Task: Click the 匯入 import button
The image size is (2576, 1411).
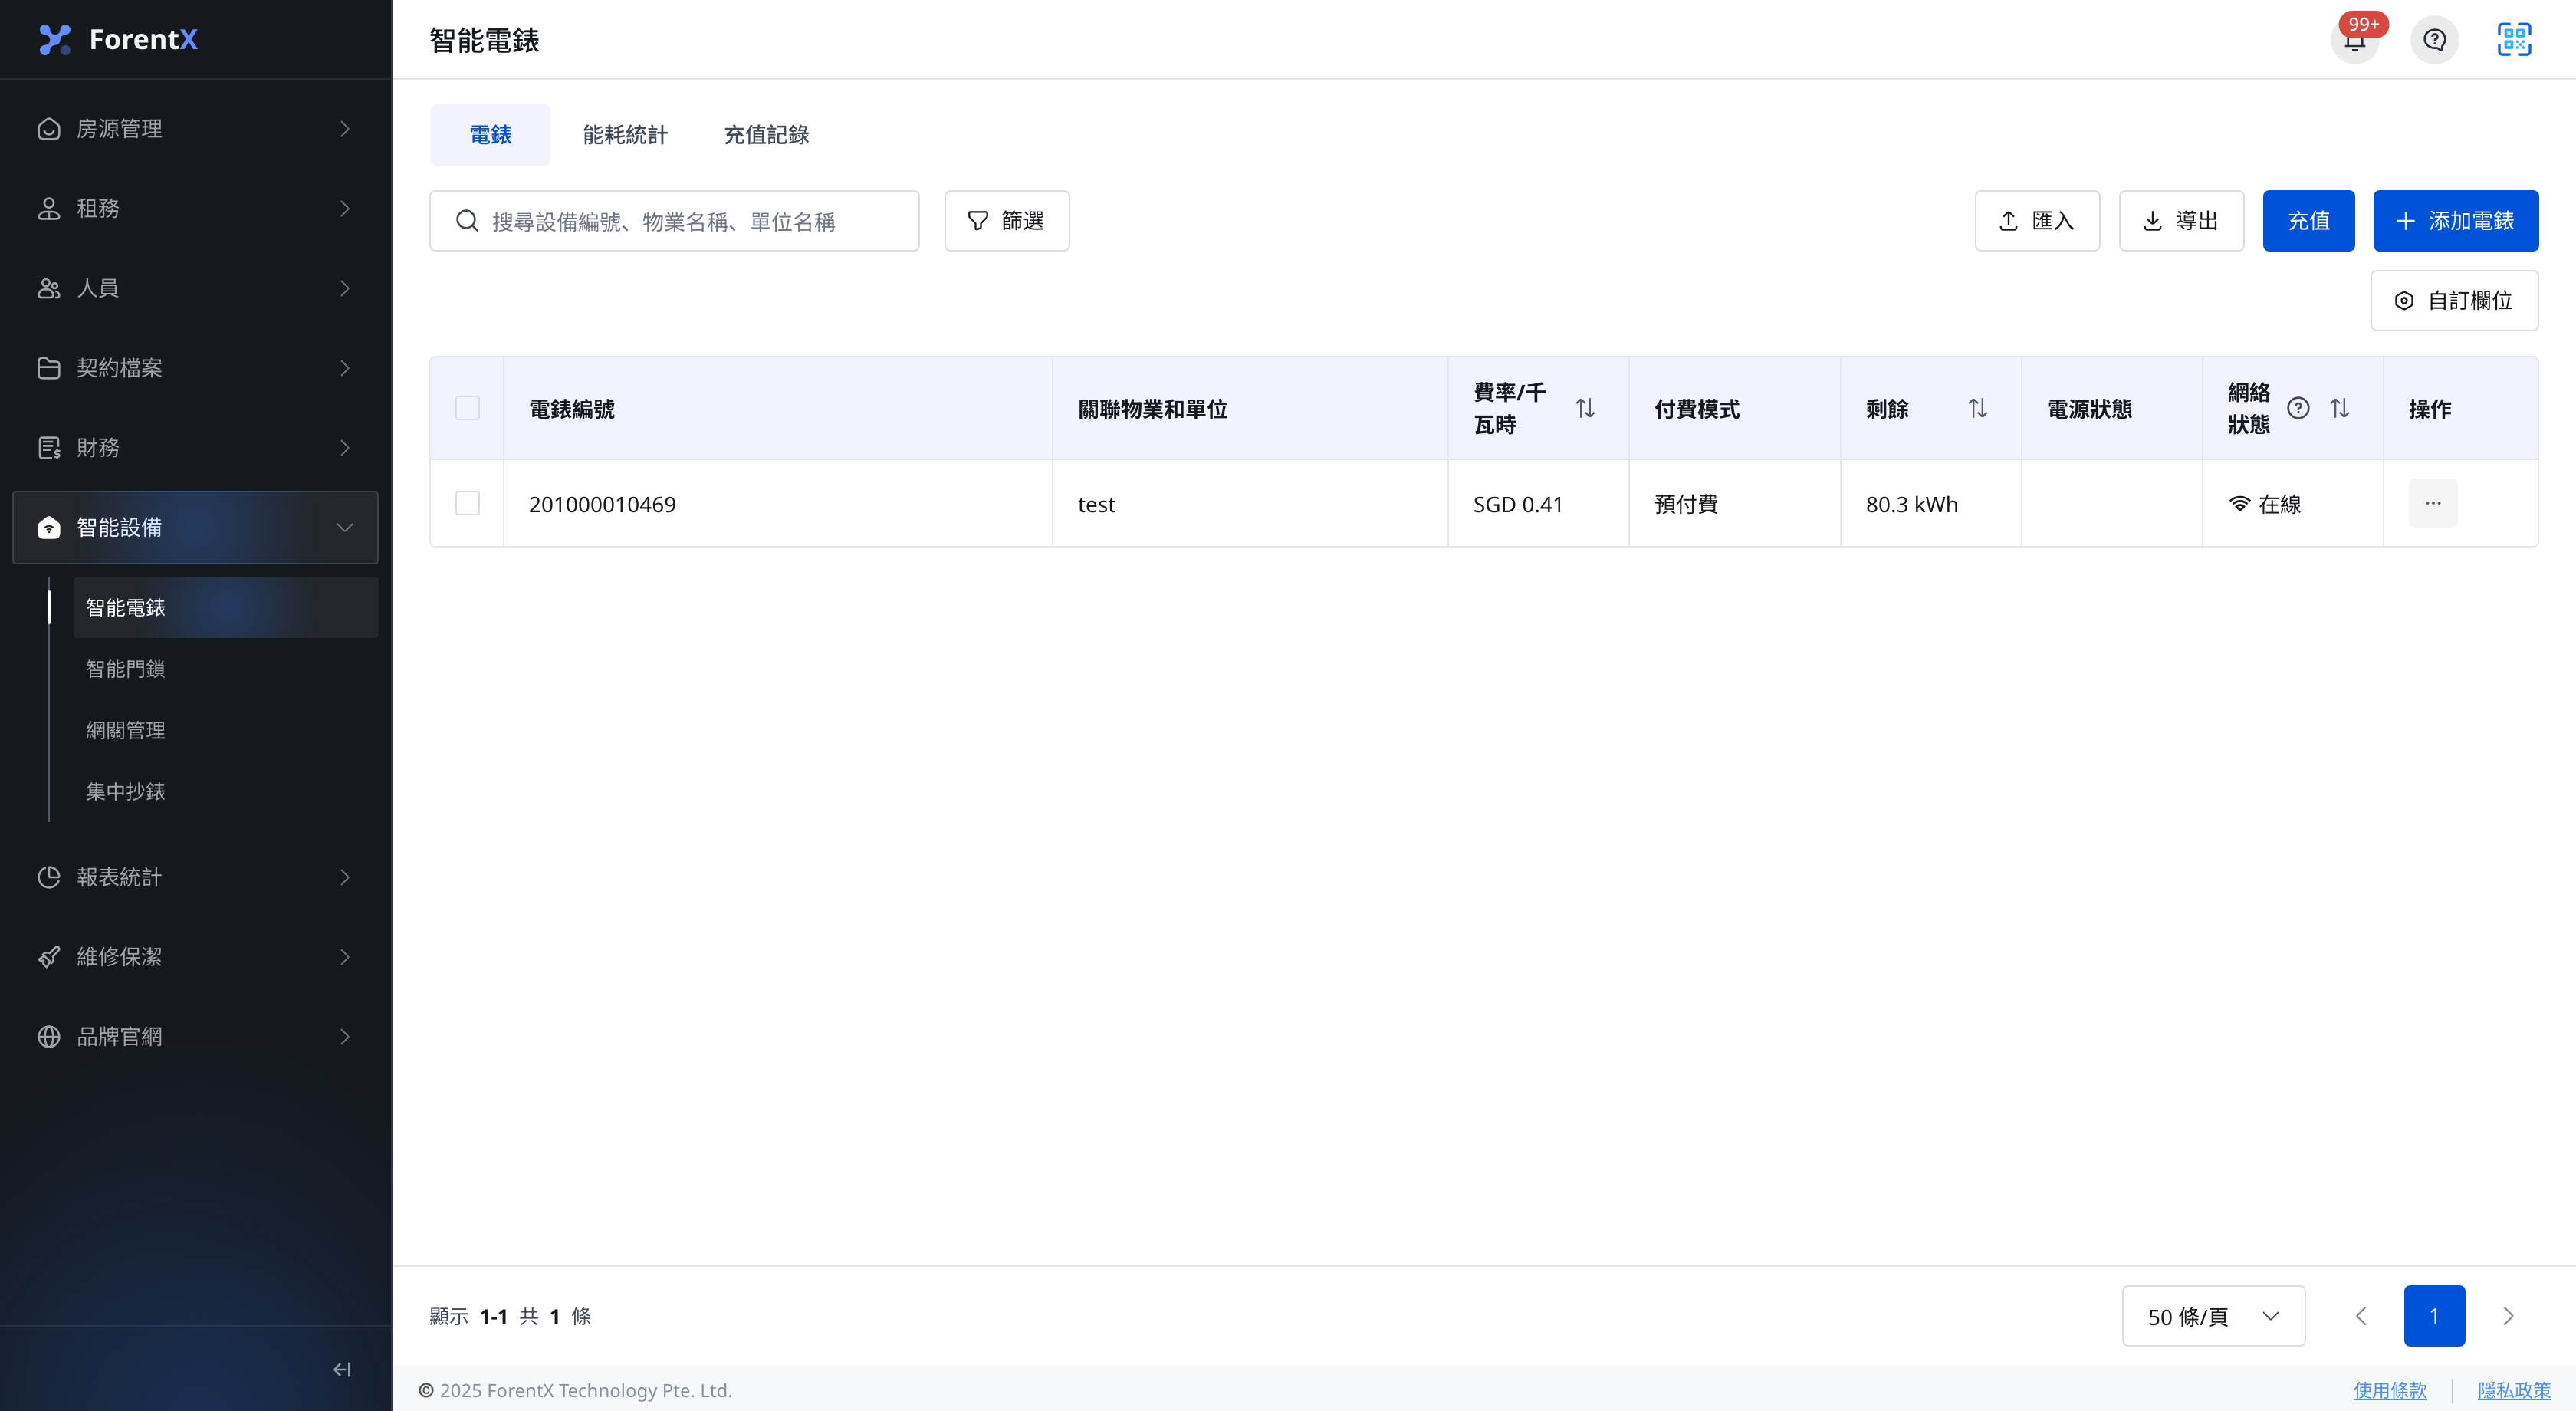Action: 2037,221
